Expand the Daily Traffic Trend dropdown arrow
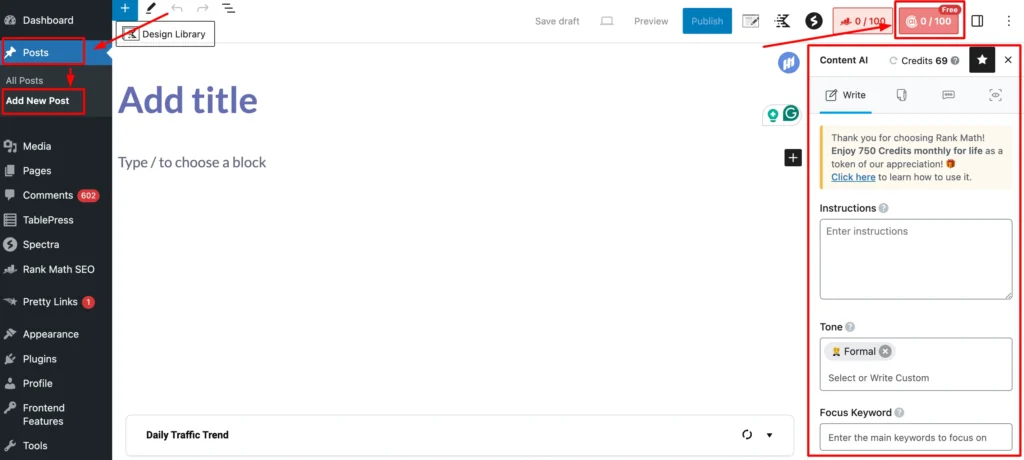The width and height of the screenshot is (1024, 460). click(x=769, y=435)
